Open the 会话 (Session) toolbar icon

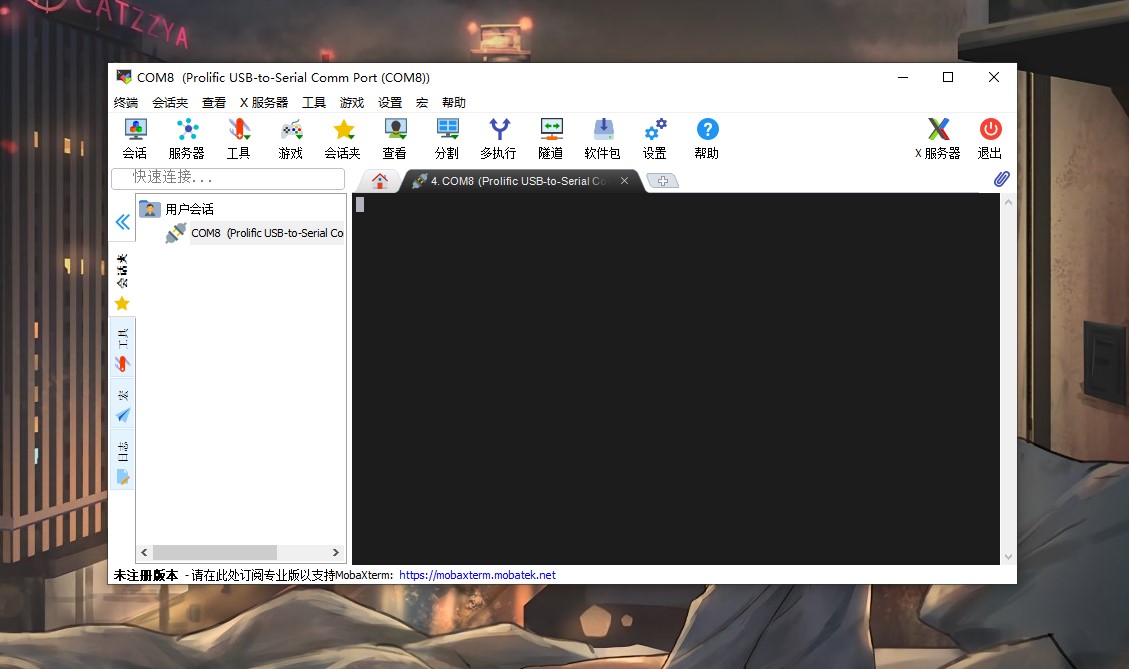tap(135, 139)
